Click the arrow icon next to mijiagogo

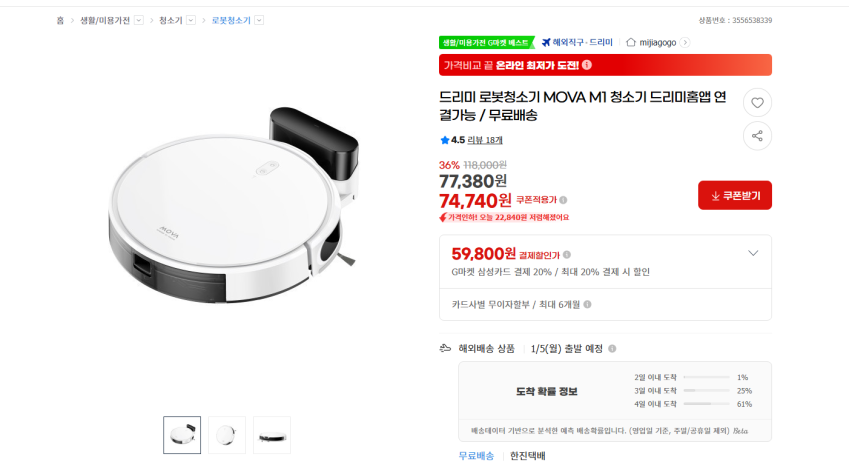[685, 42]
